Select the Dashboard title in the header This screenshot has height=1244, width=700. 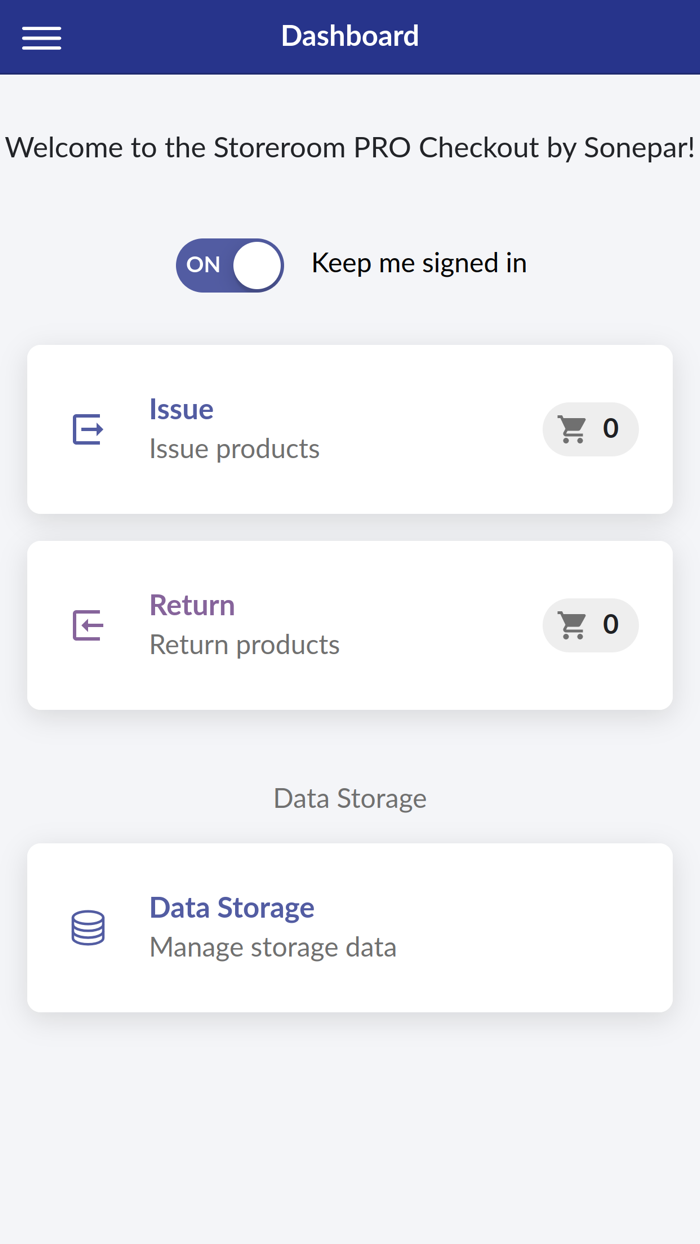click(350, 36)
